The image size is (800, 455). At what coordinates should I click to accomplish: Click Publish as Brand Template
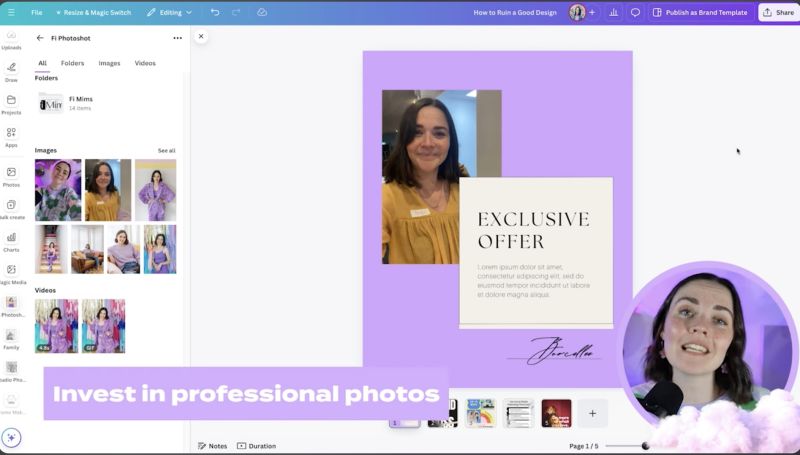pos(701,12)
